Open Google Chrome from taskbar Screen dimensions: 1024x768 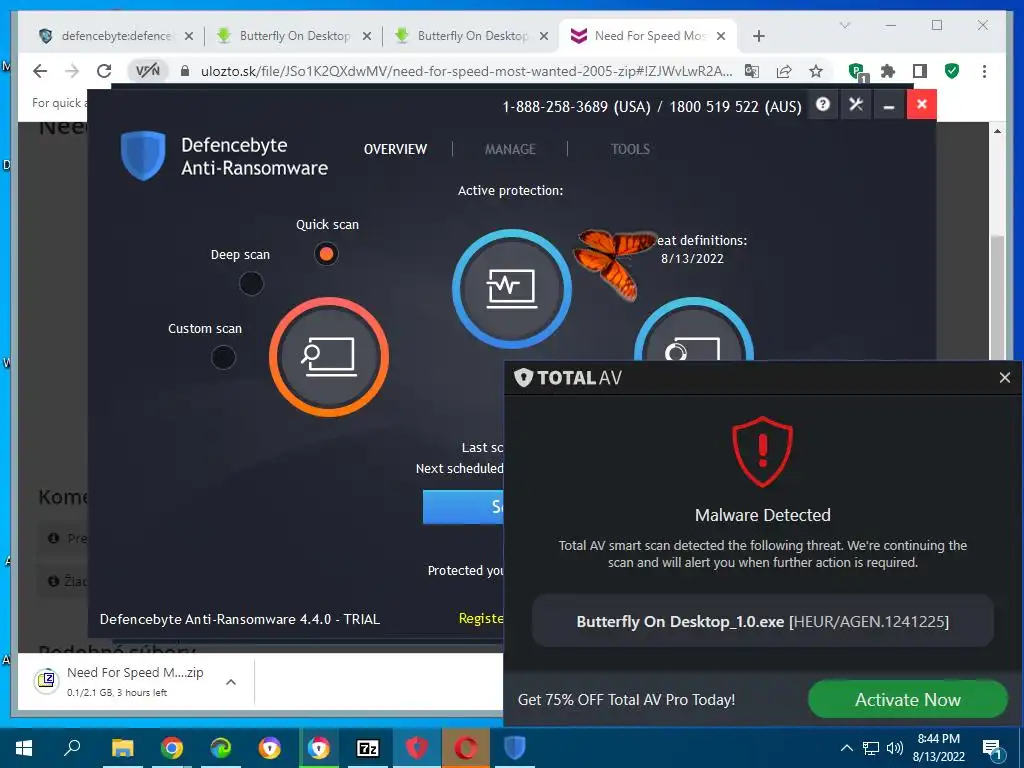171,748
